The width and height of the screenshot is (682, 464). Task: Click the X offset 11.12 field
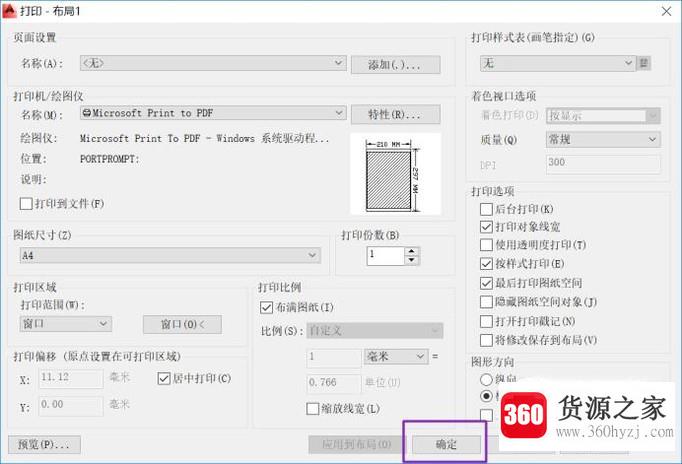tap(71, 378)
